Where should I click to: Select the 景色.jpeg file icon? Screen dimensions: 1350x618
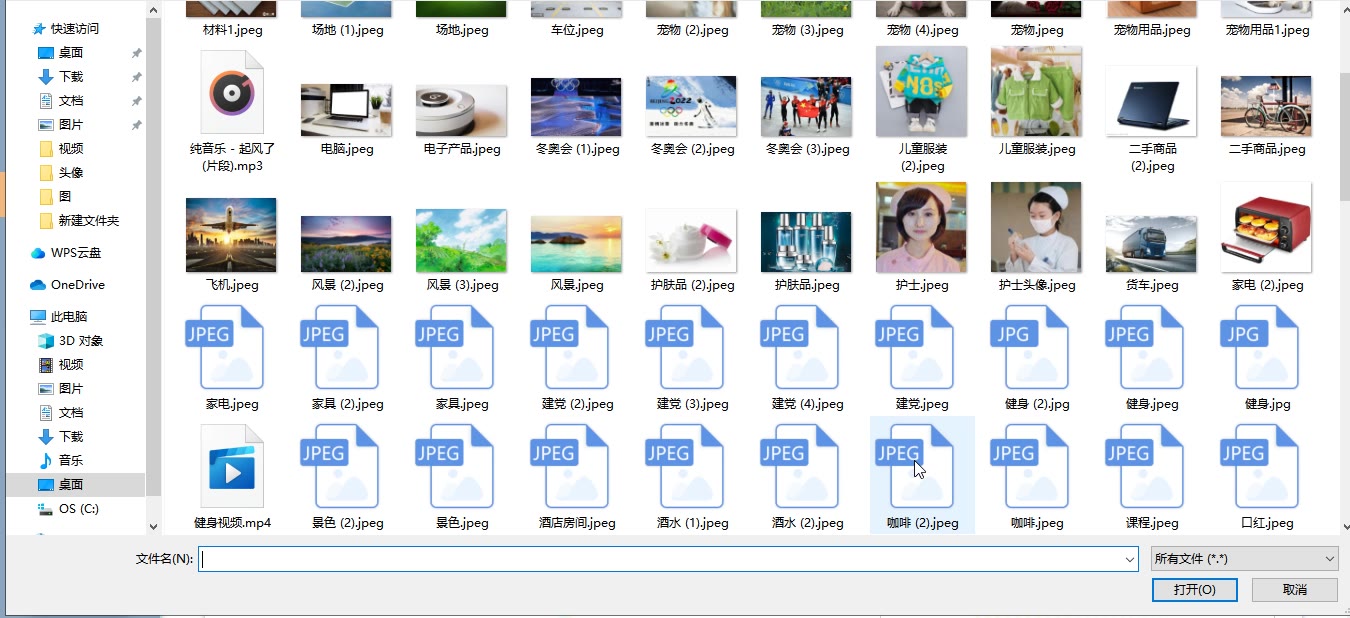tap(456, 466)
